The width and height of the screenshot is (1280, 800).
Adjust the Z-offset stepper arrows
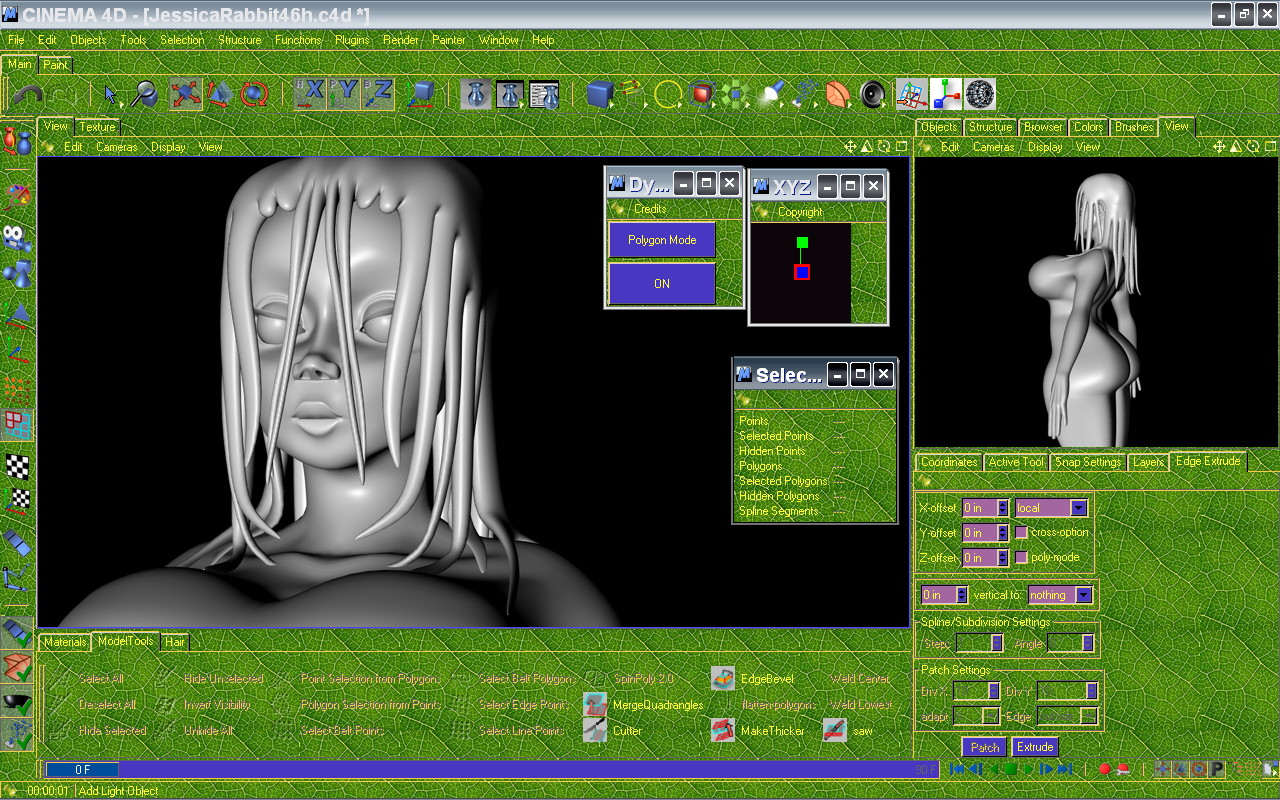(x=1003, y=558)
